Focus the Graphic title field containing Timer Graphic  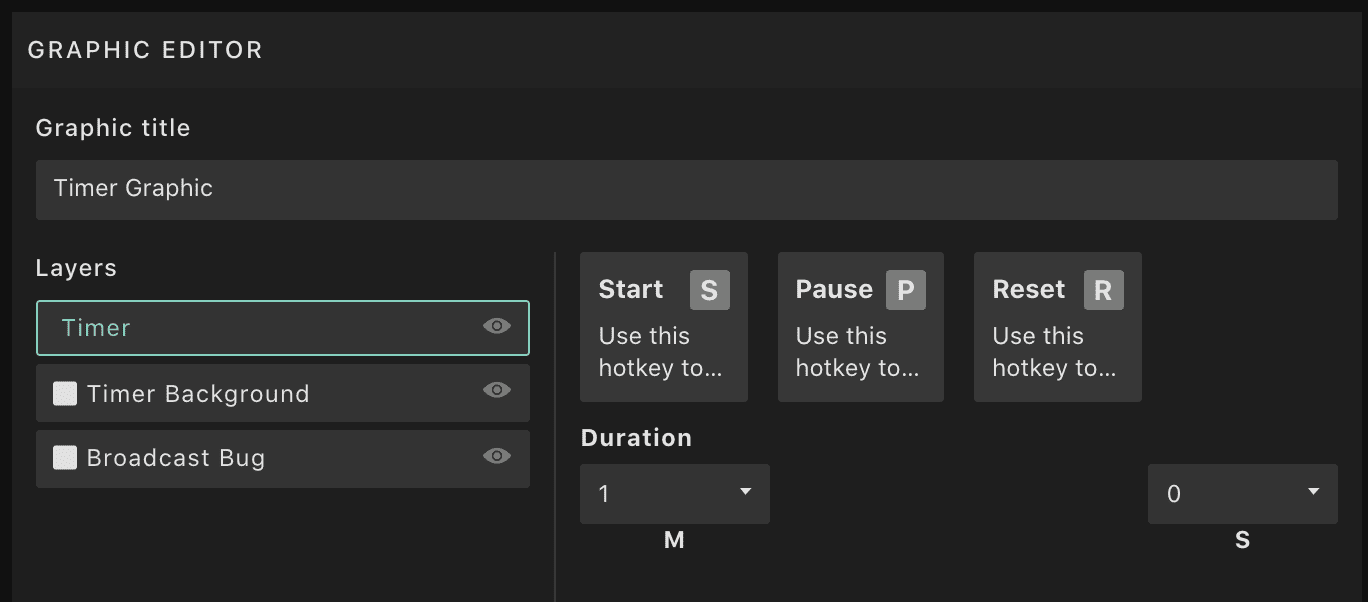(x=687, y=190)
